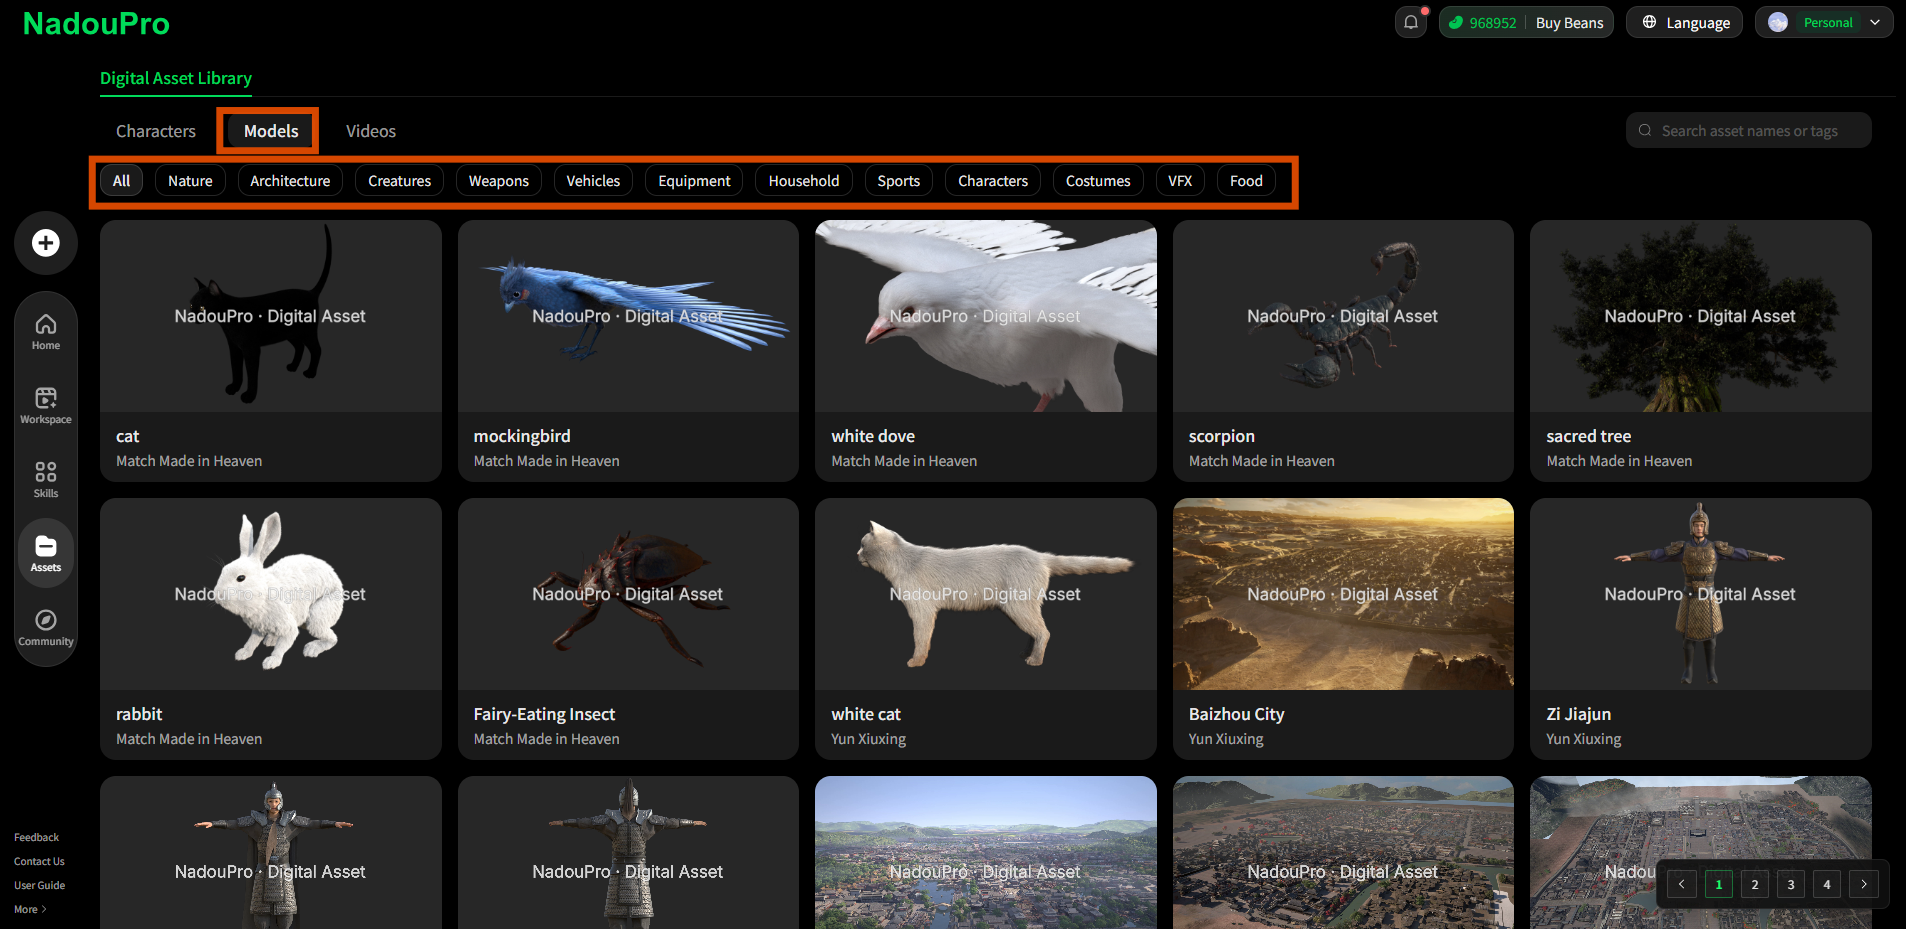The height and width of the screenshot is (929, 1906).
Task: Open the Baizhou City thumbnail
Action: 1343,594
